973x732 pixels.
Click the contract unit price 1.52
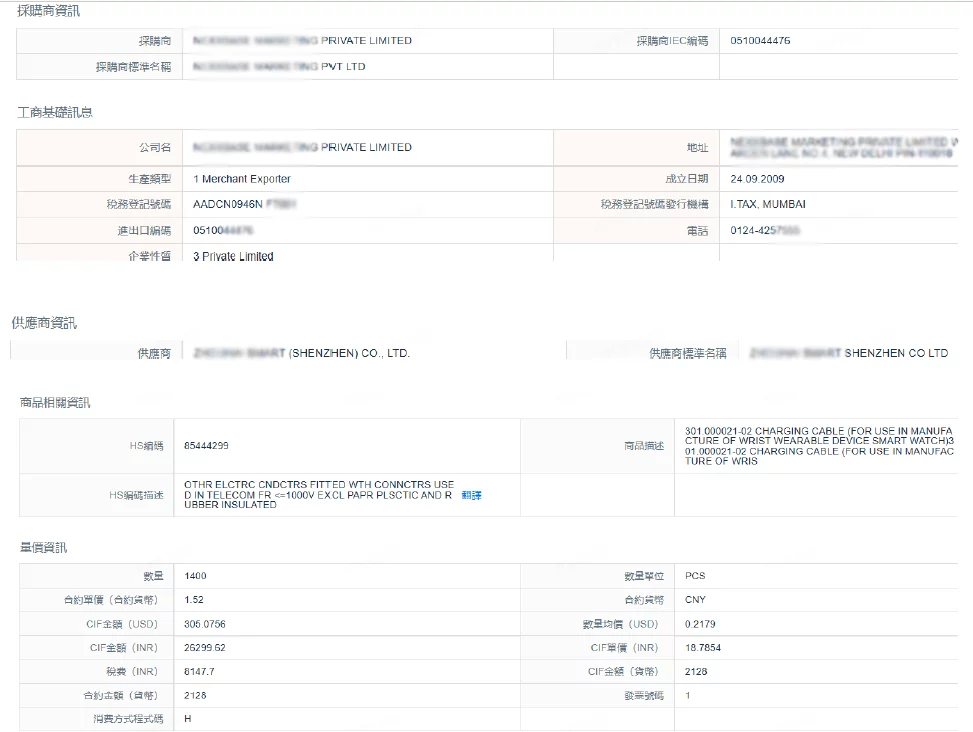(x=194, y=599)
